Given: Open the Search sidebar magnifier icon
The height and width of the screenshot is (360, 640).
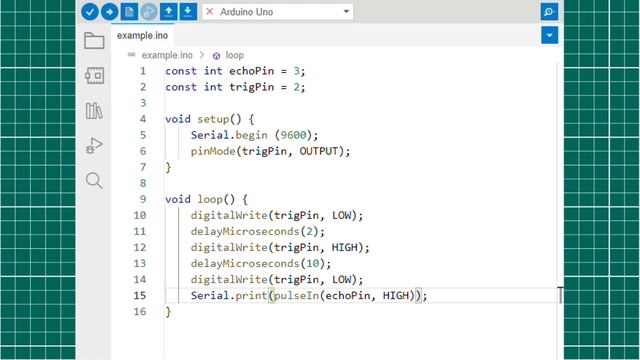Looking at the screenshot, I should 94,180.
